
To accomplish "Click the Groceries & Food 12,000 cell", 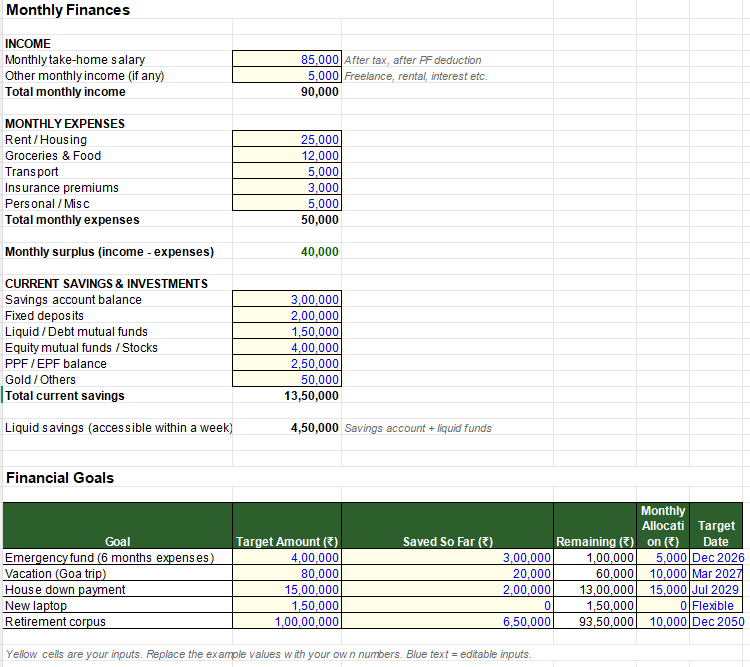I will (x=287, y=155).
